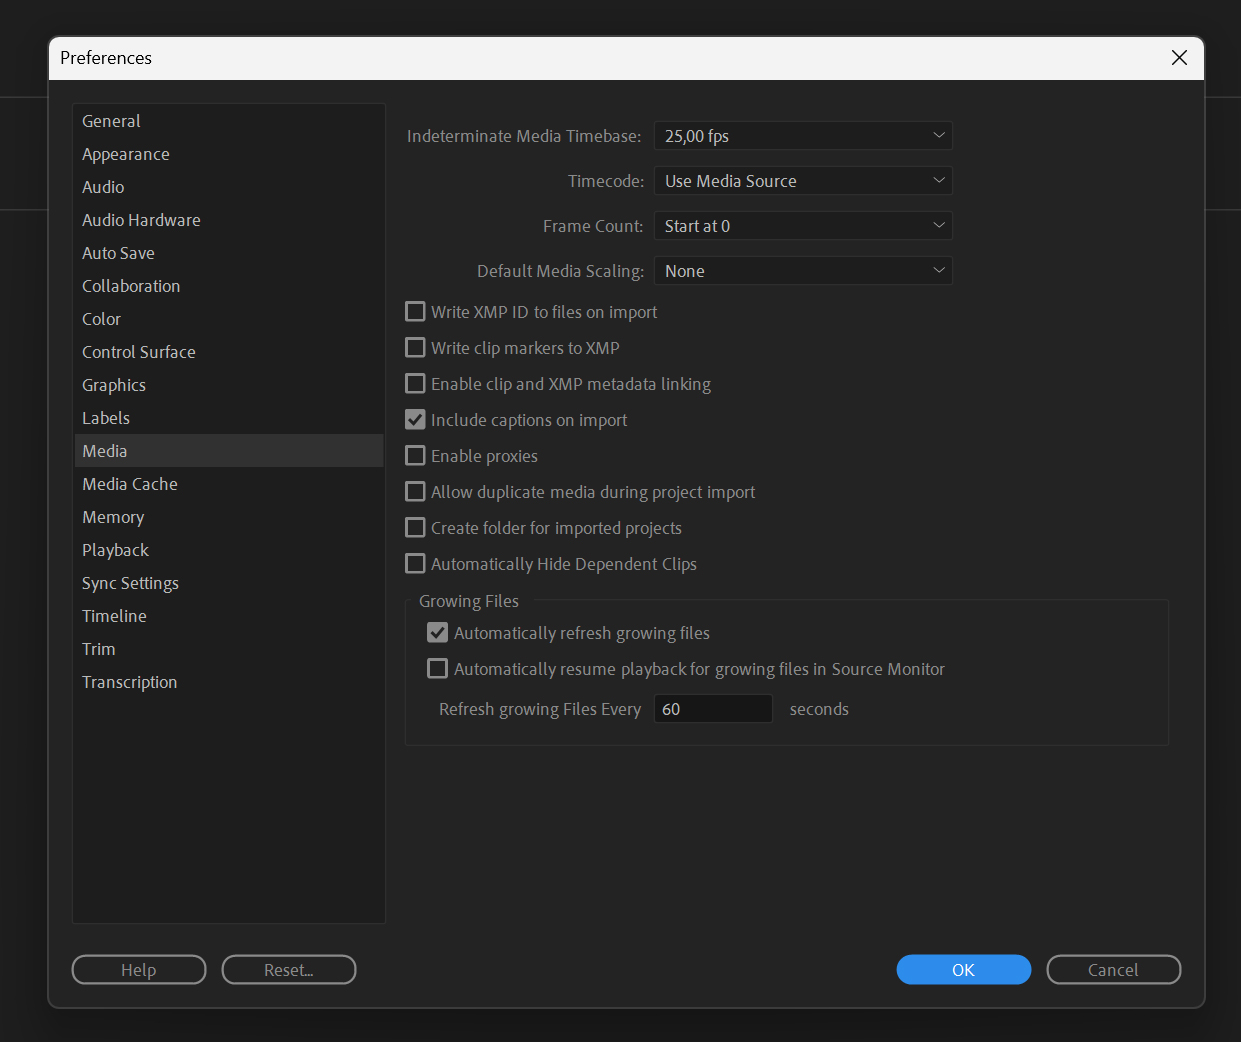Enable Write XMP ID to files on import
The height and width of the screenshot is (1042, 1241).
(415, 311)
